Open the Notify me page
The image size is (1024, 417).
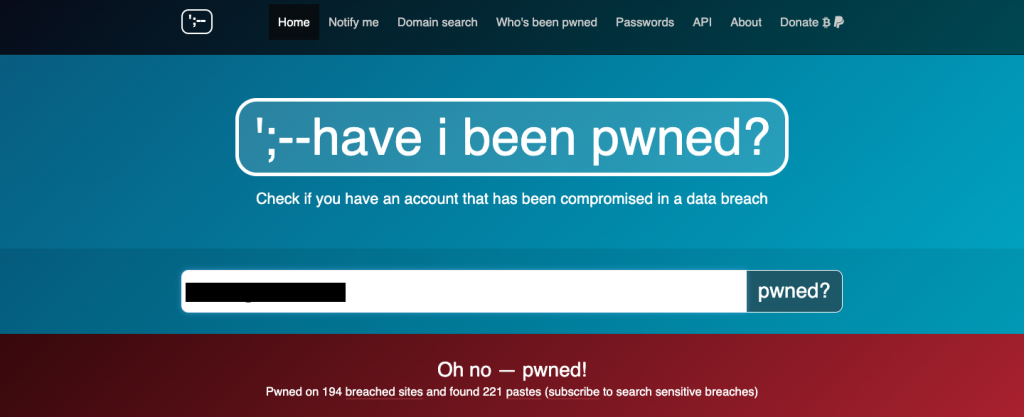tap(353, 22)
